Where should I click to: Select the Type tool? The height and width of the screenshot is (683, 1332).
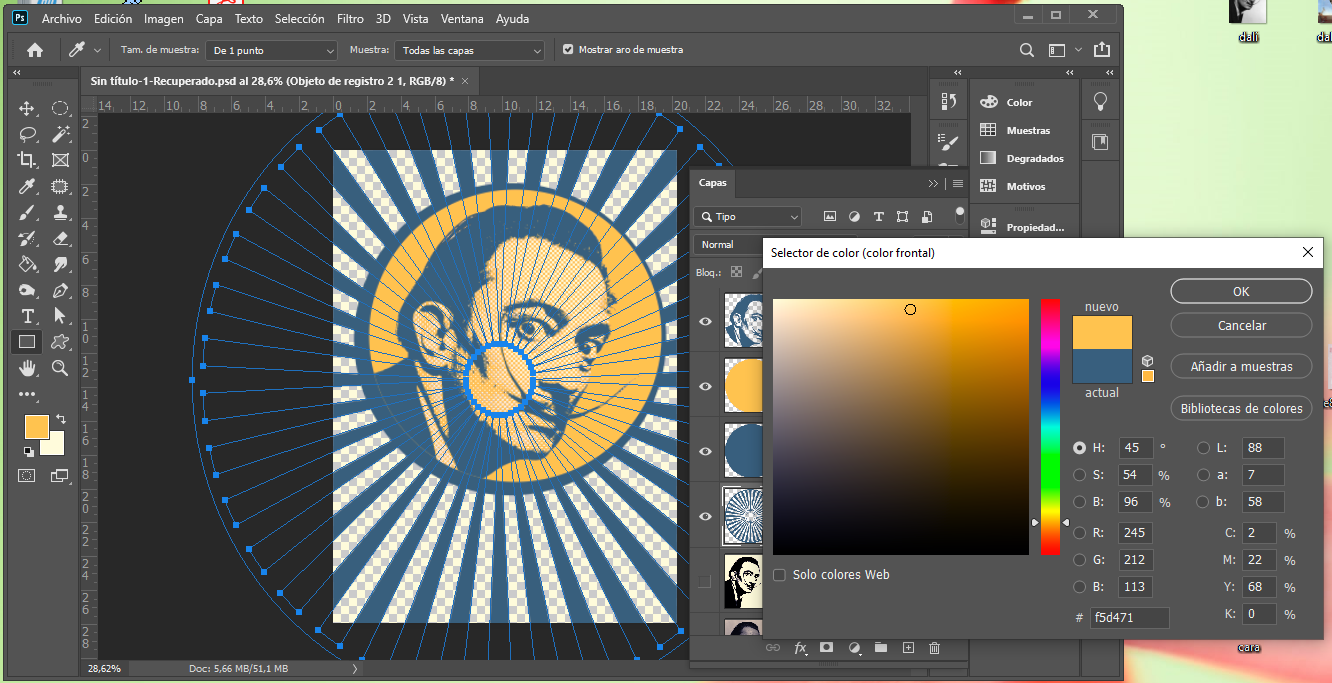28,314
